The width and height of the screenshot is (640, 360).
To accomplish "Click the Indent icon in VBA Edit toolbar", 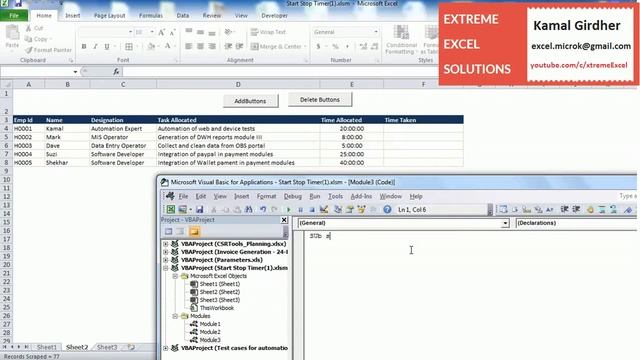I will click(x=564, y=210).
